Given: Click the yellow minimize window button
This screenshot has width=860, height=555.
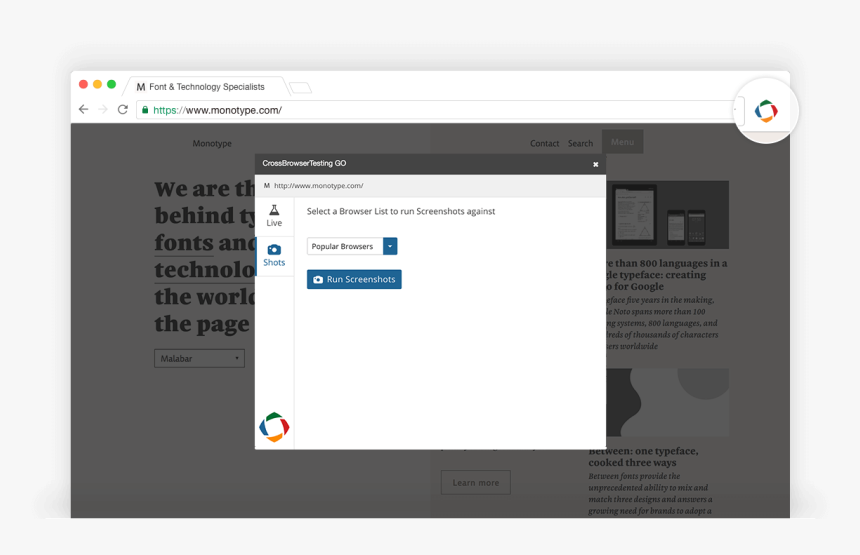Looking at the screenshot, I should 97,84.
